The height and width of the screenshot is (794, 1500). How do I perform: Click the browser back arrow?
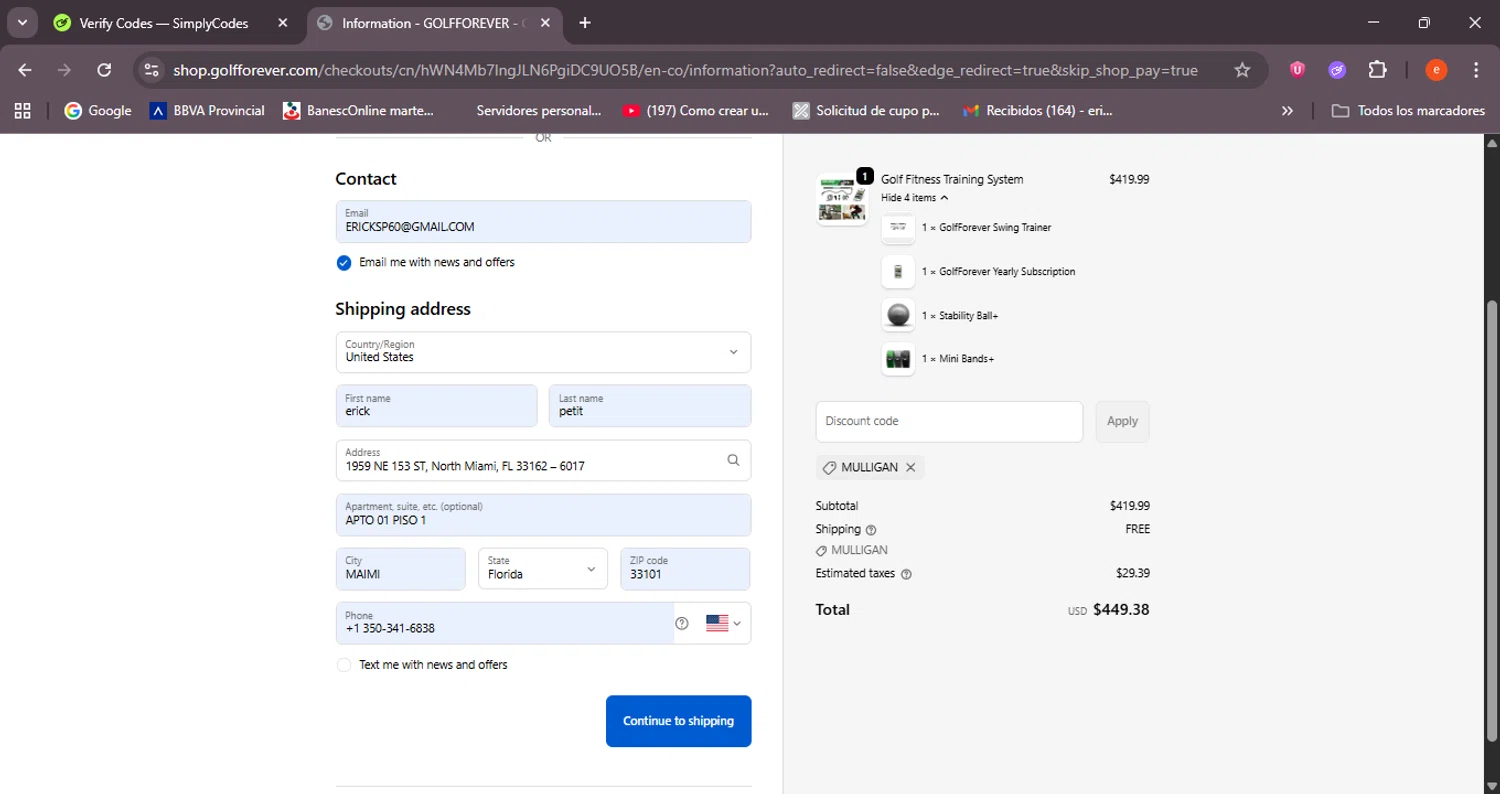tap(25, 70)
